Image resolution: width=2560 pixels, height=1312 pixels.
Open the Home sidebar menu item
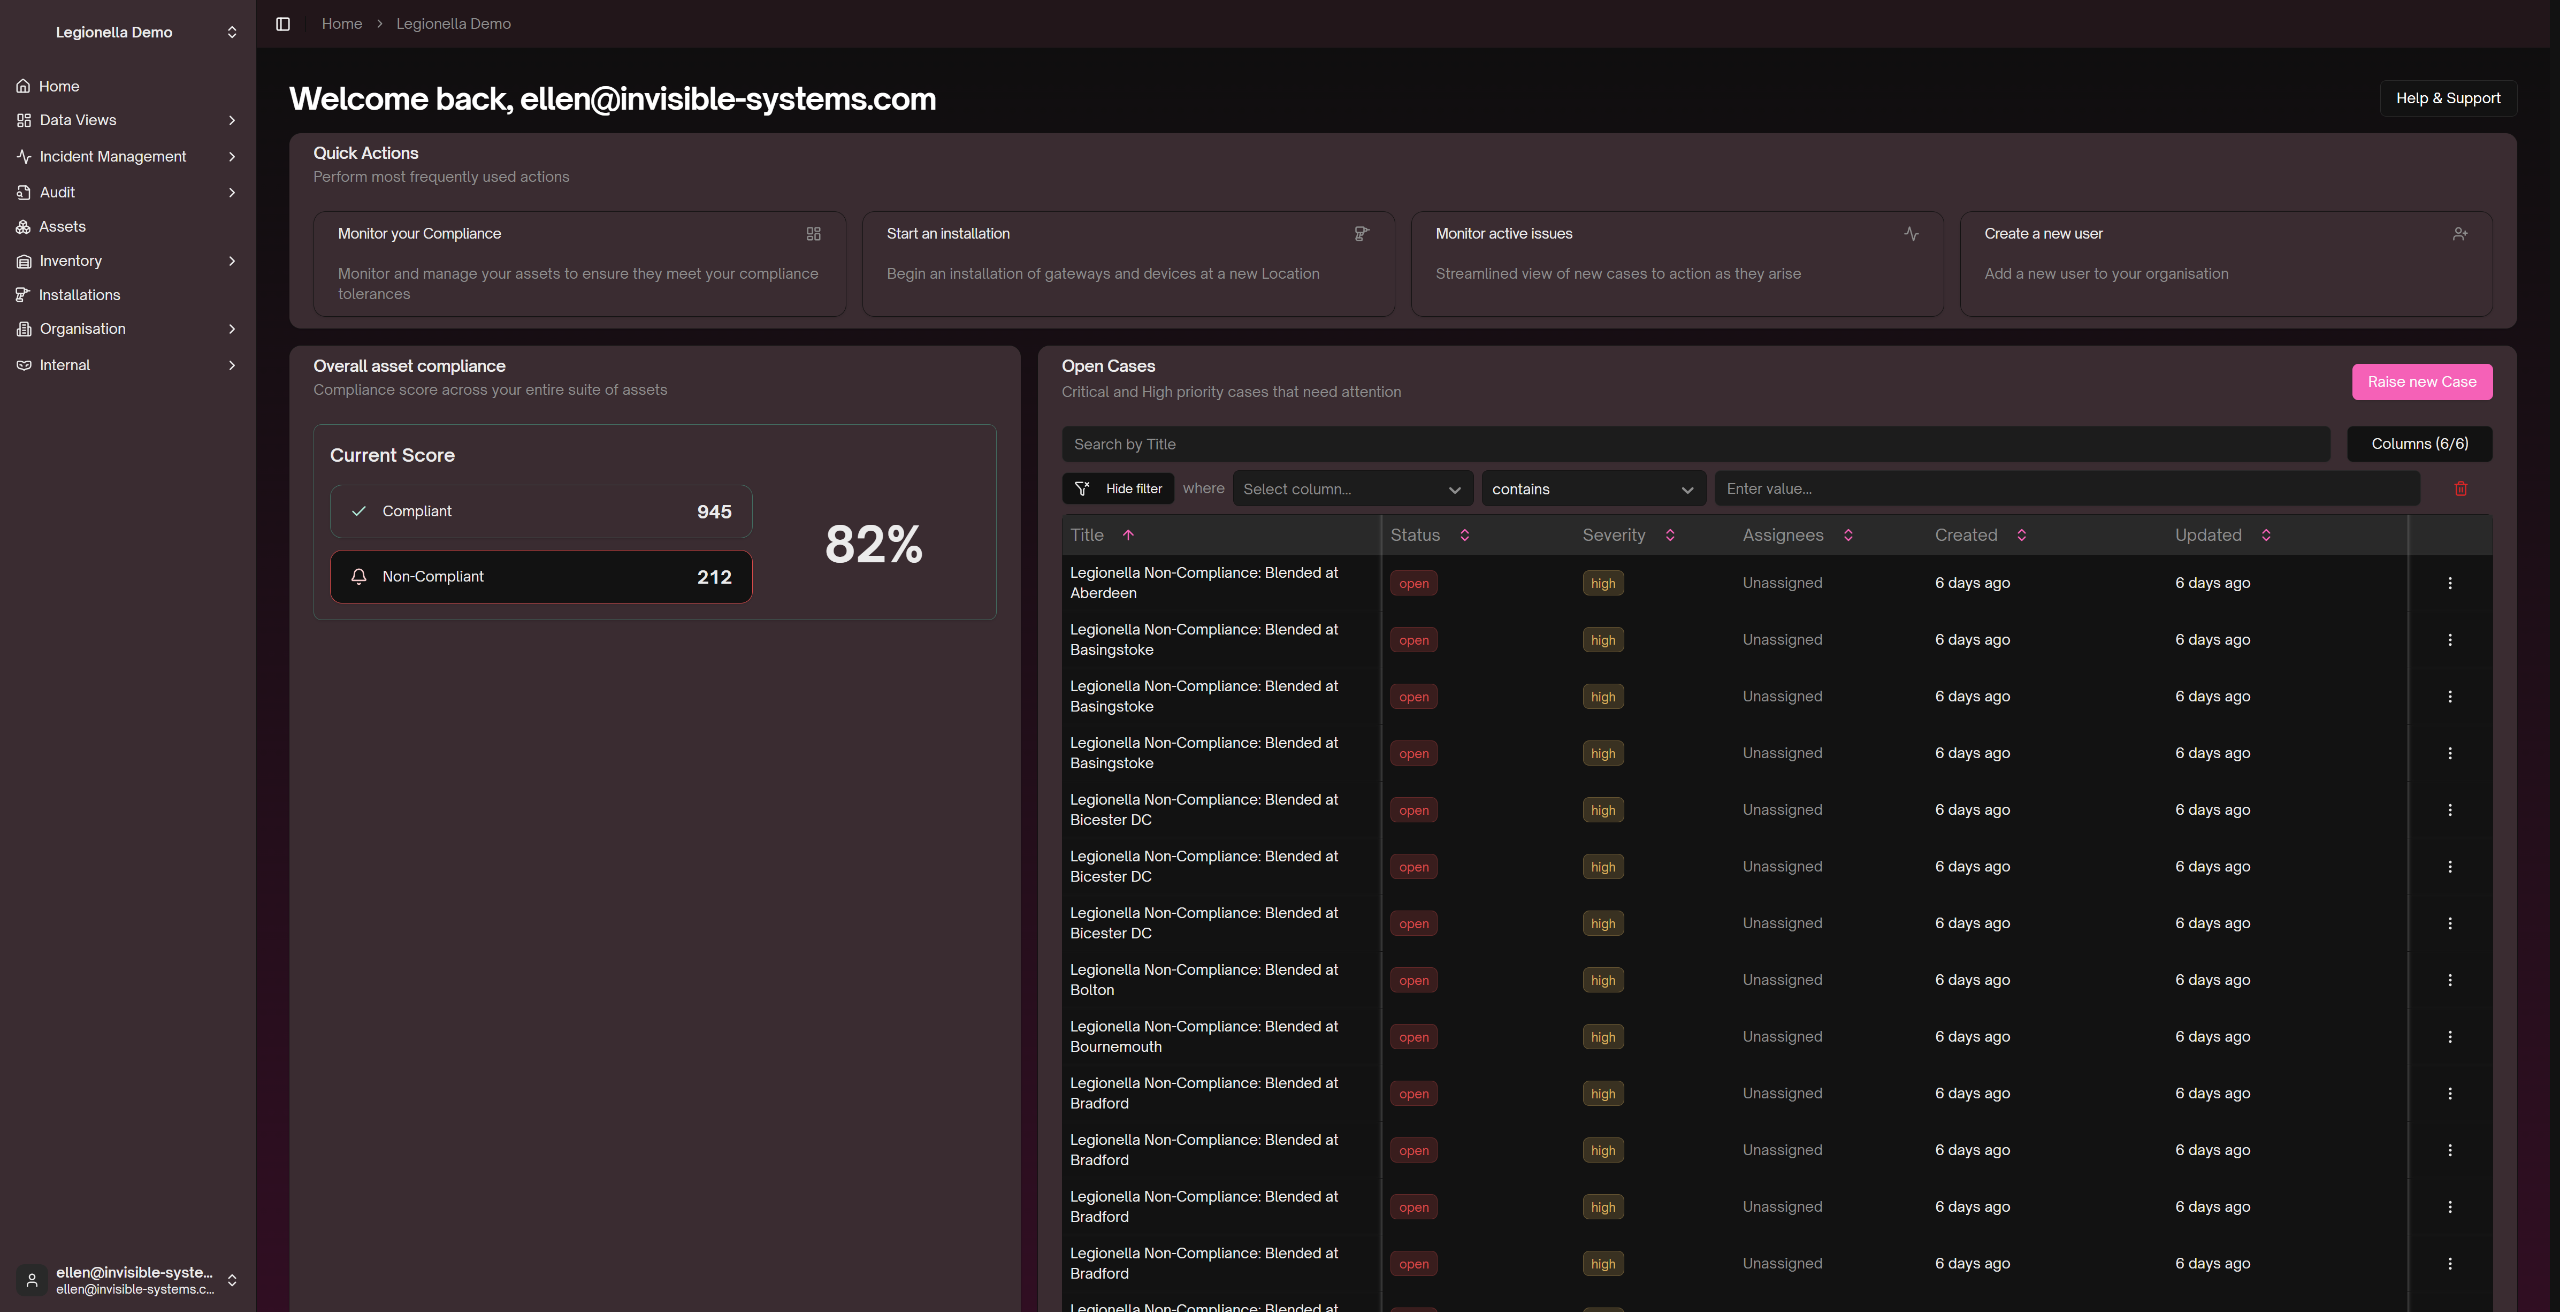pos(59,87)
